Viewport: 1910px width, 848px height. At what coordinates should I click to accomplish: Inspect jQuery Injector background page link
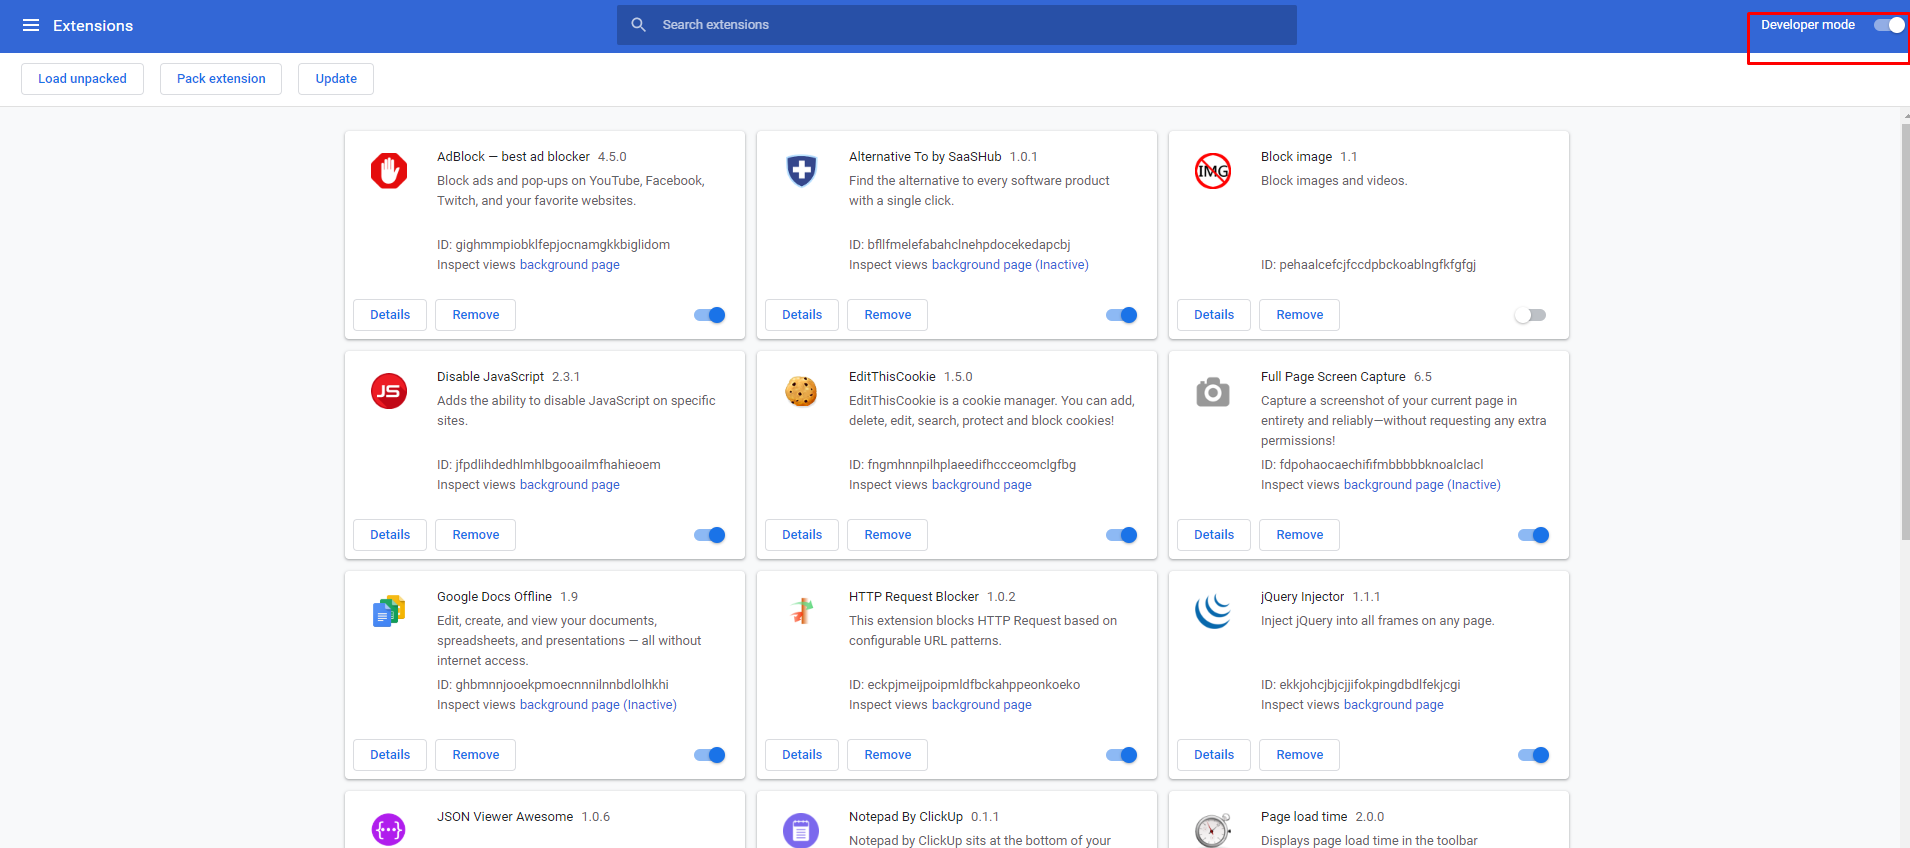click(x=1394, y=705)
